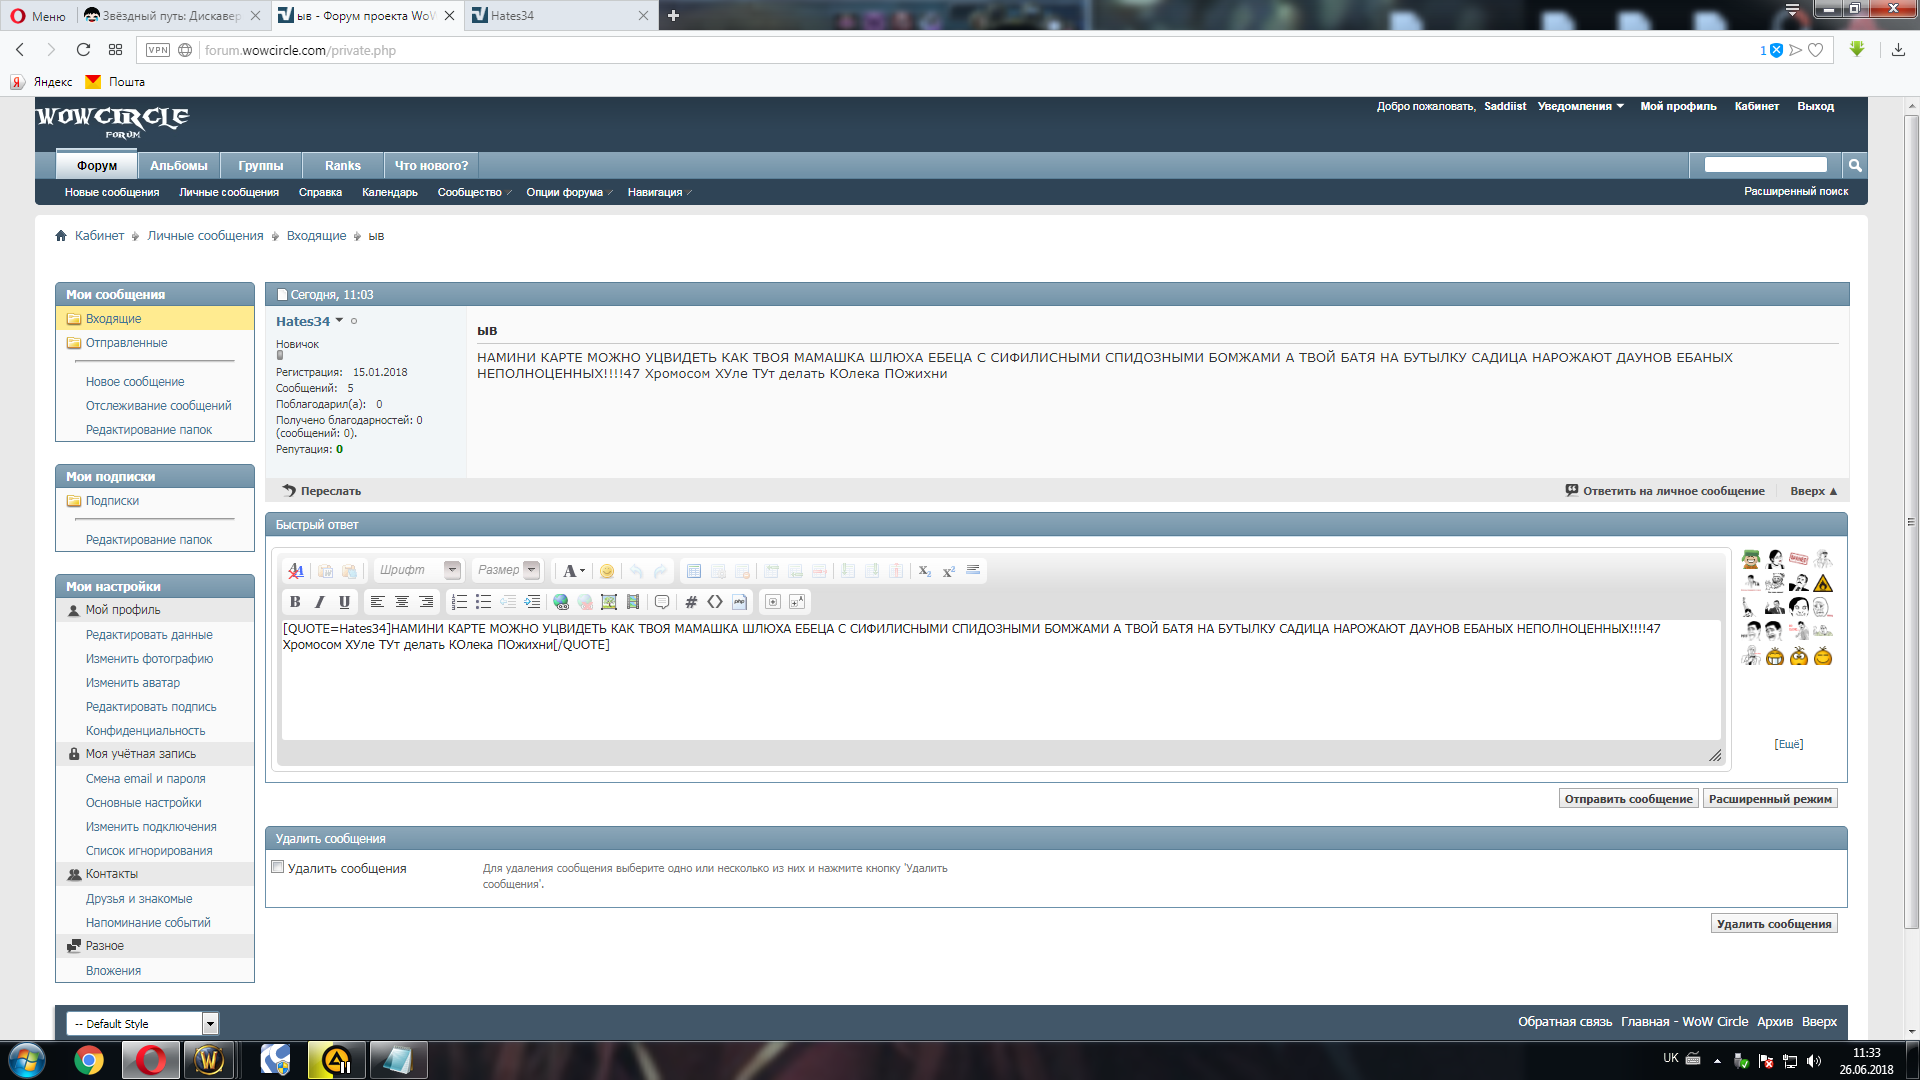The width and height of the screenshot is (1920, 1080).
Task: Click the insert table icon
Action: coord(694,571)
